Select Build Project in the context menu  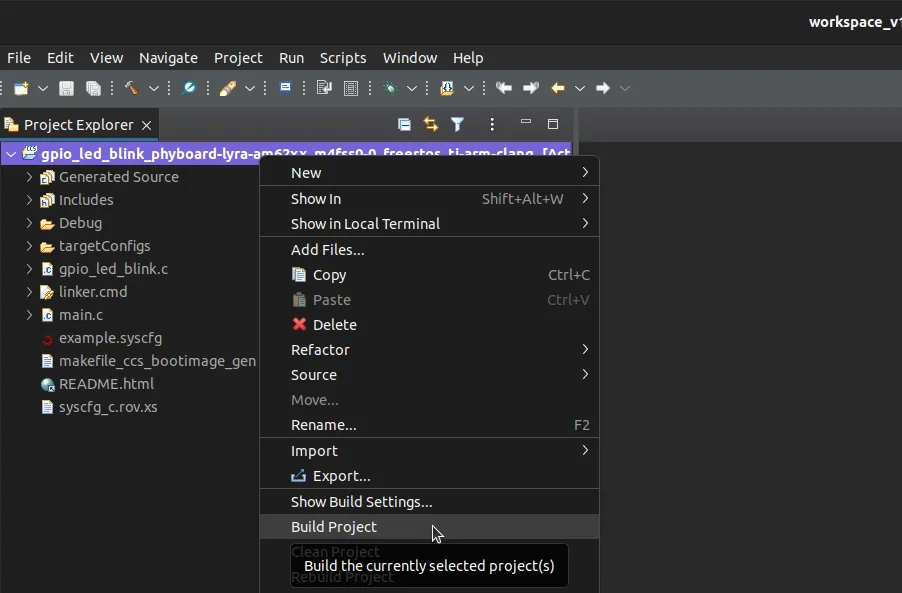334,527
